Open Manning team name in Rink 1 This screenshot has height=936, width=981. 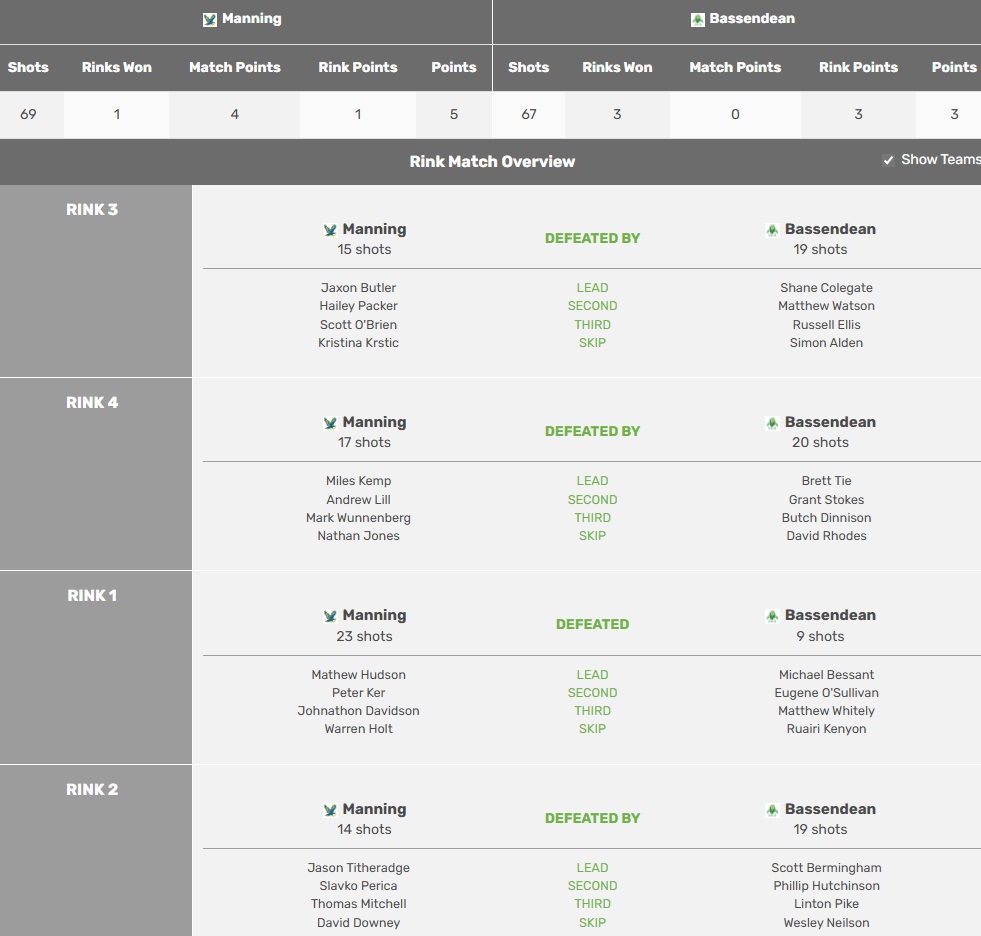(x=374, y=615)
